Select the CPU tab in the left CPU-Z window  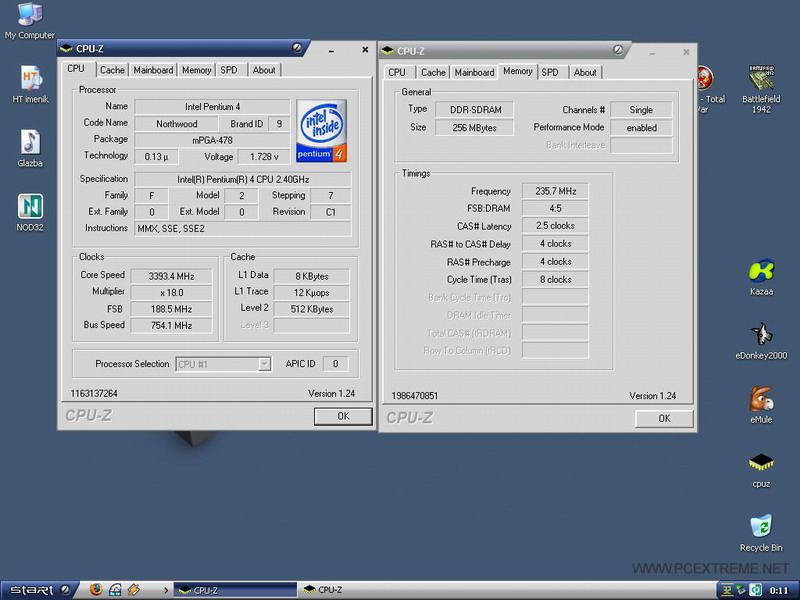click(x=76, y=68)
